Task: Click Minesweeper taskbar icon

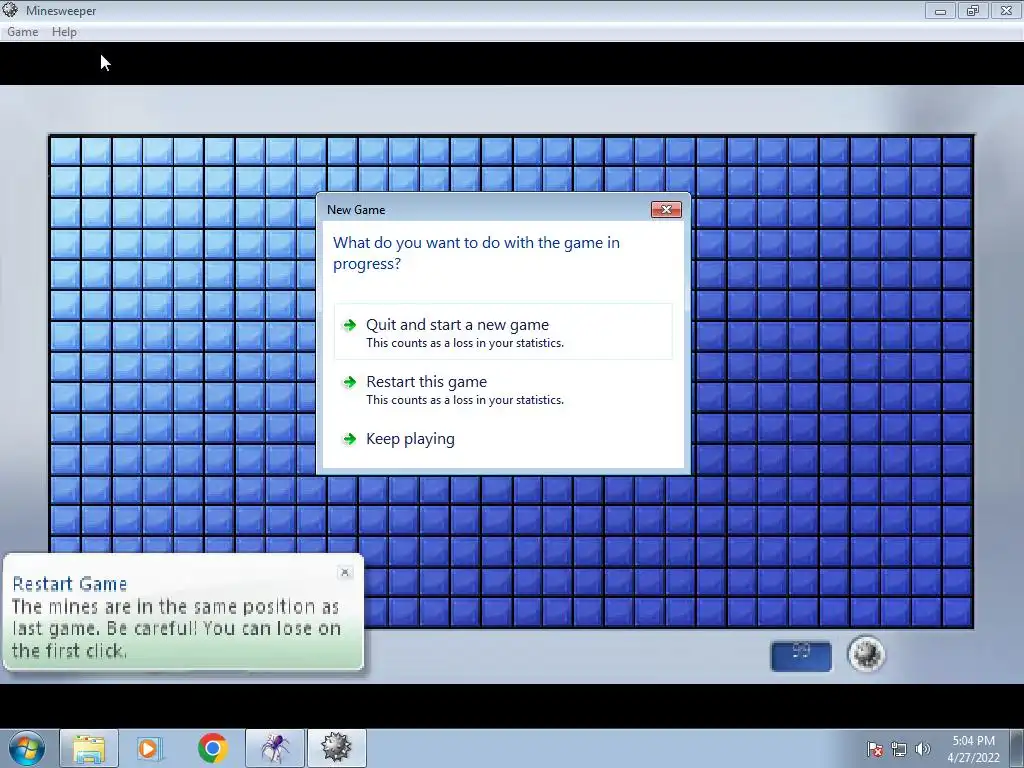Action: coord(336,748)
